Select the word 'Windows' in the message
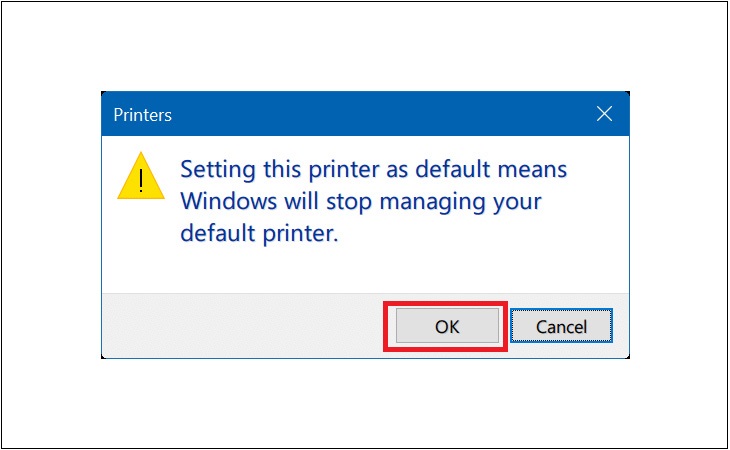This screenshot has height=450, width=730. [x=229, y=201]
